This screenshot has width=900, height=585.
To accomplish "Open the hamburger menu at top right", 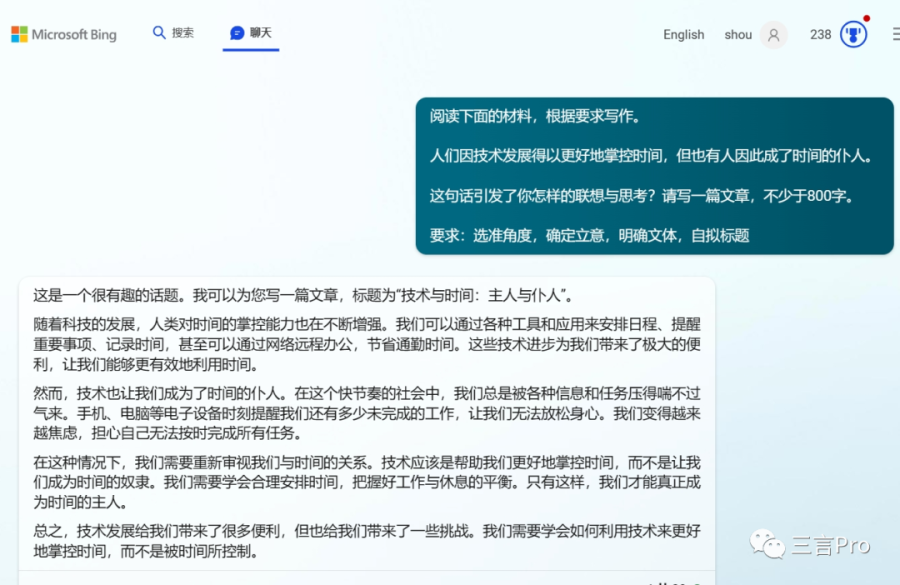I will (896, 34).
